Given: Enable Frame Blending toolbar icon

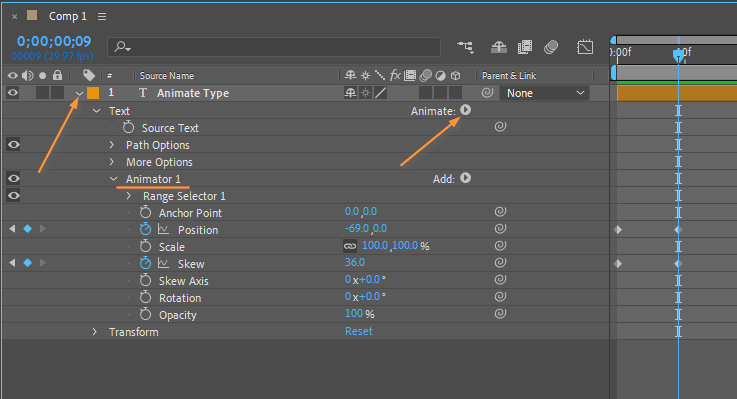Looking at the screenshot, I should 525,47.
